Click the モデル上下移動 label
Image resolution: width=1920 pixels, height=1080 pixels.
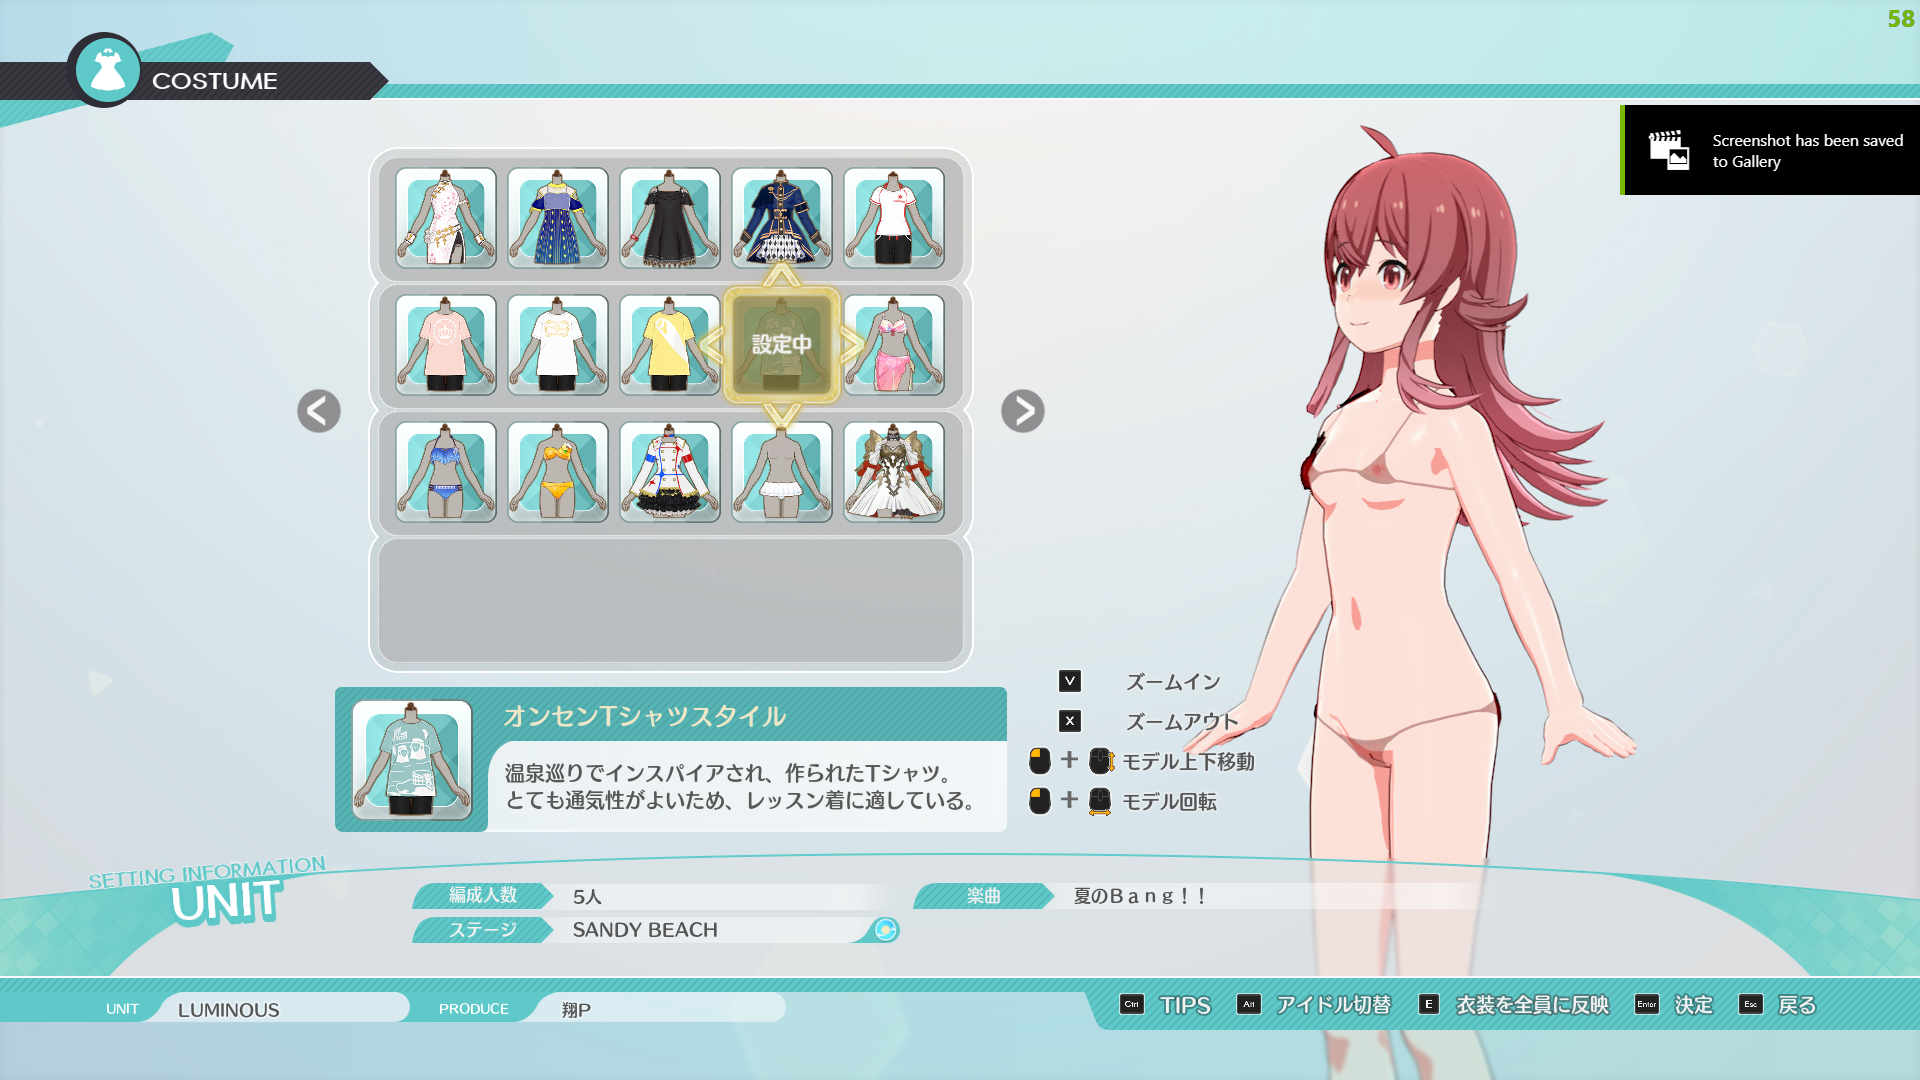click(1188, 762)
